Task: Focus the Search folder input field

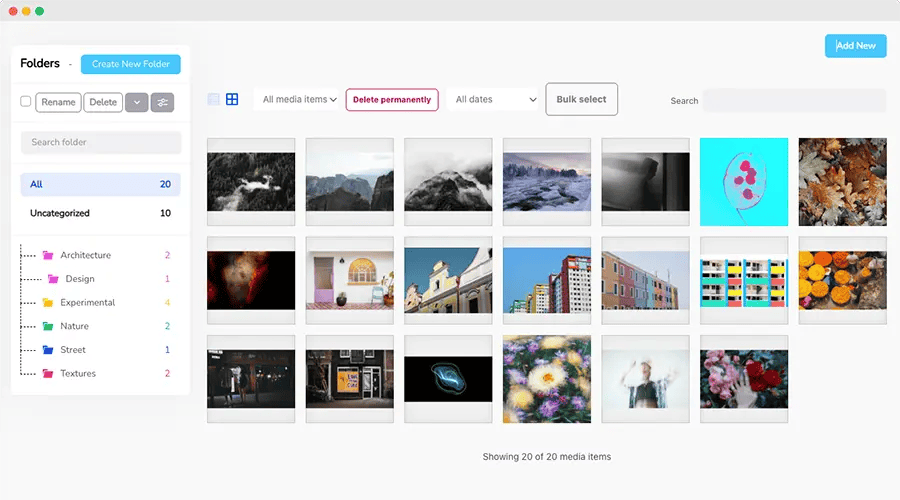Action: pyautogui.click(x=100, y=142)
